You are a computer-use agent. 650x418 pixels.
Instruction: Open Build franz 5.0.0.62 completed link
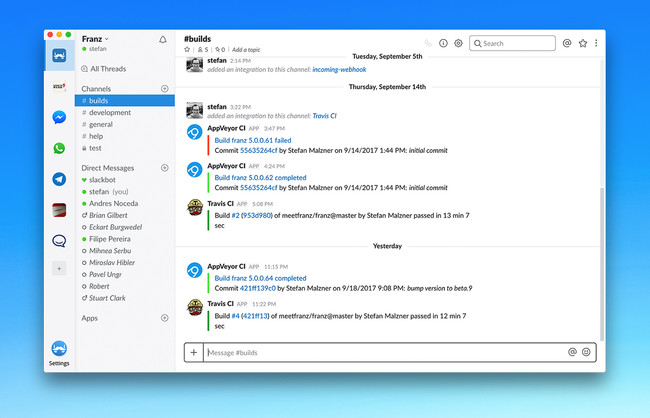260,177
